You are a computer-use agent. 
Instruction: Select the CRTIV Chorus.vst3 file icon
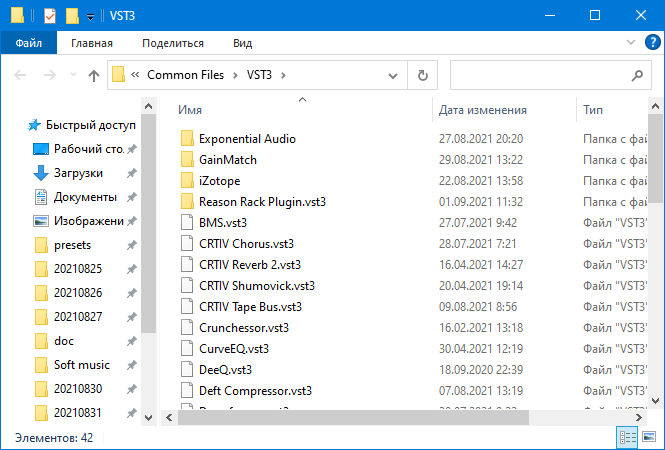[187, 243]
